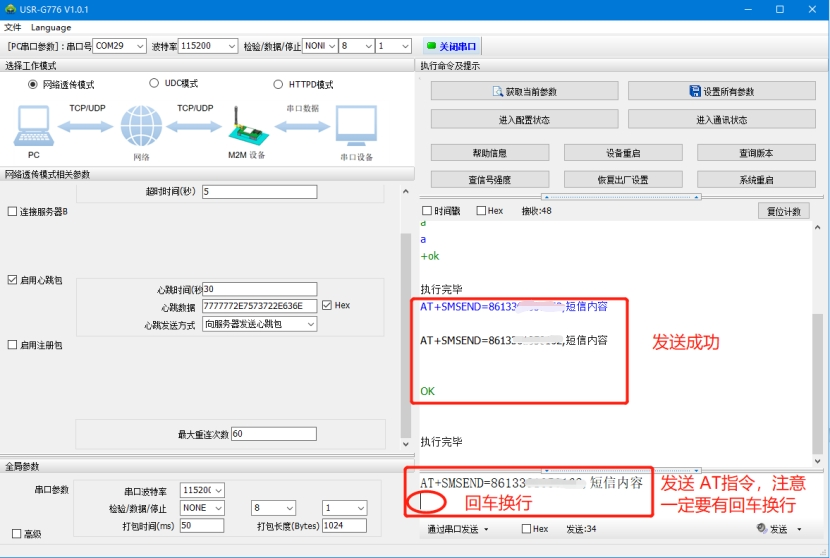This screenshot has width=830, height=558.
Task: Disable the 启用心跳包 checkbox
Action: (12, 280)
